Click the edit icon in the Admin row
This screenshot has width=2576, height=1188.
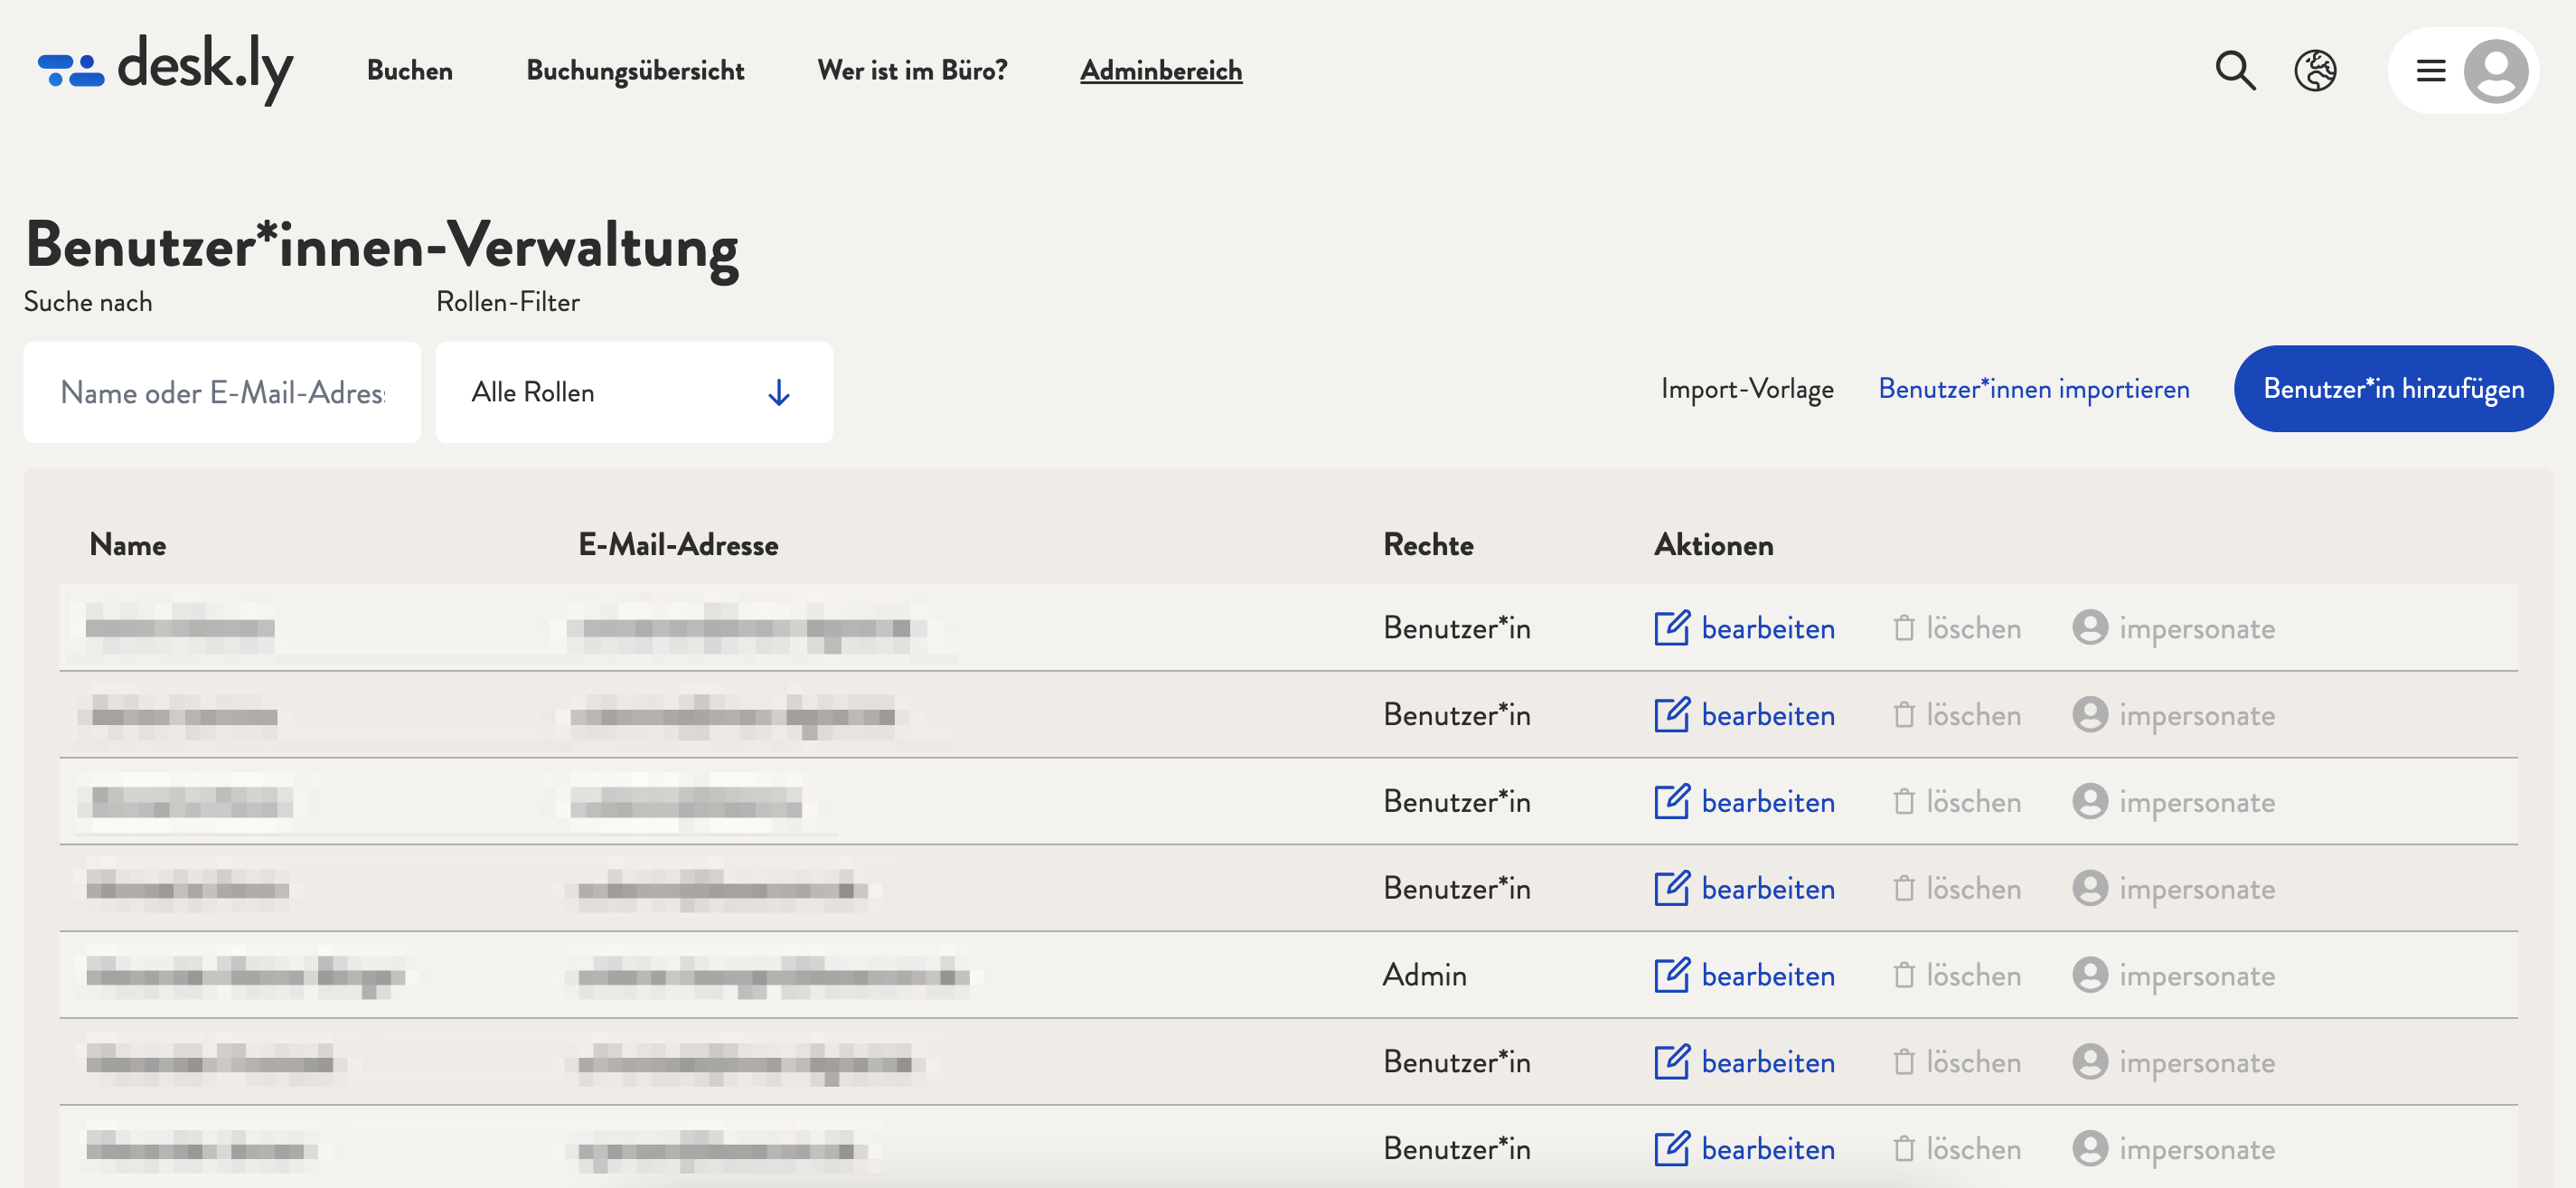1672,974
